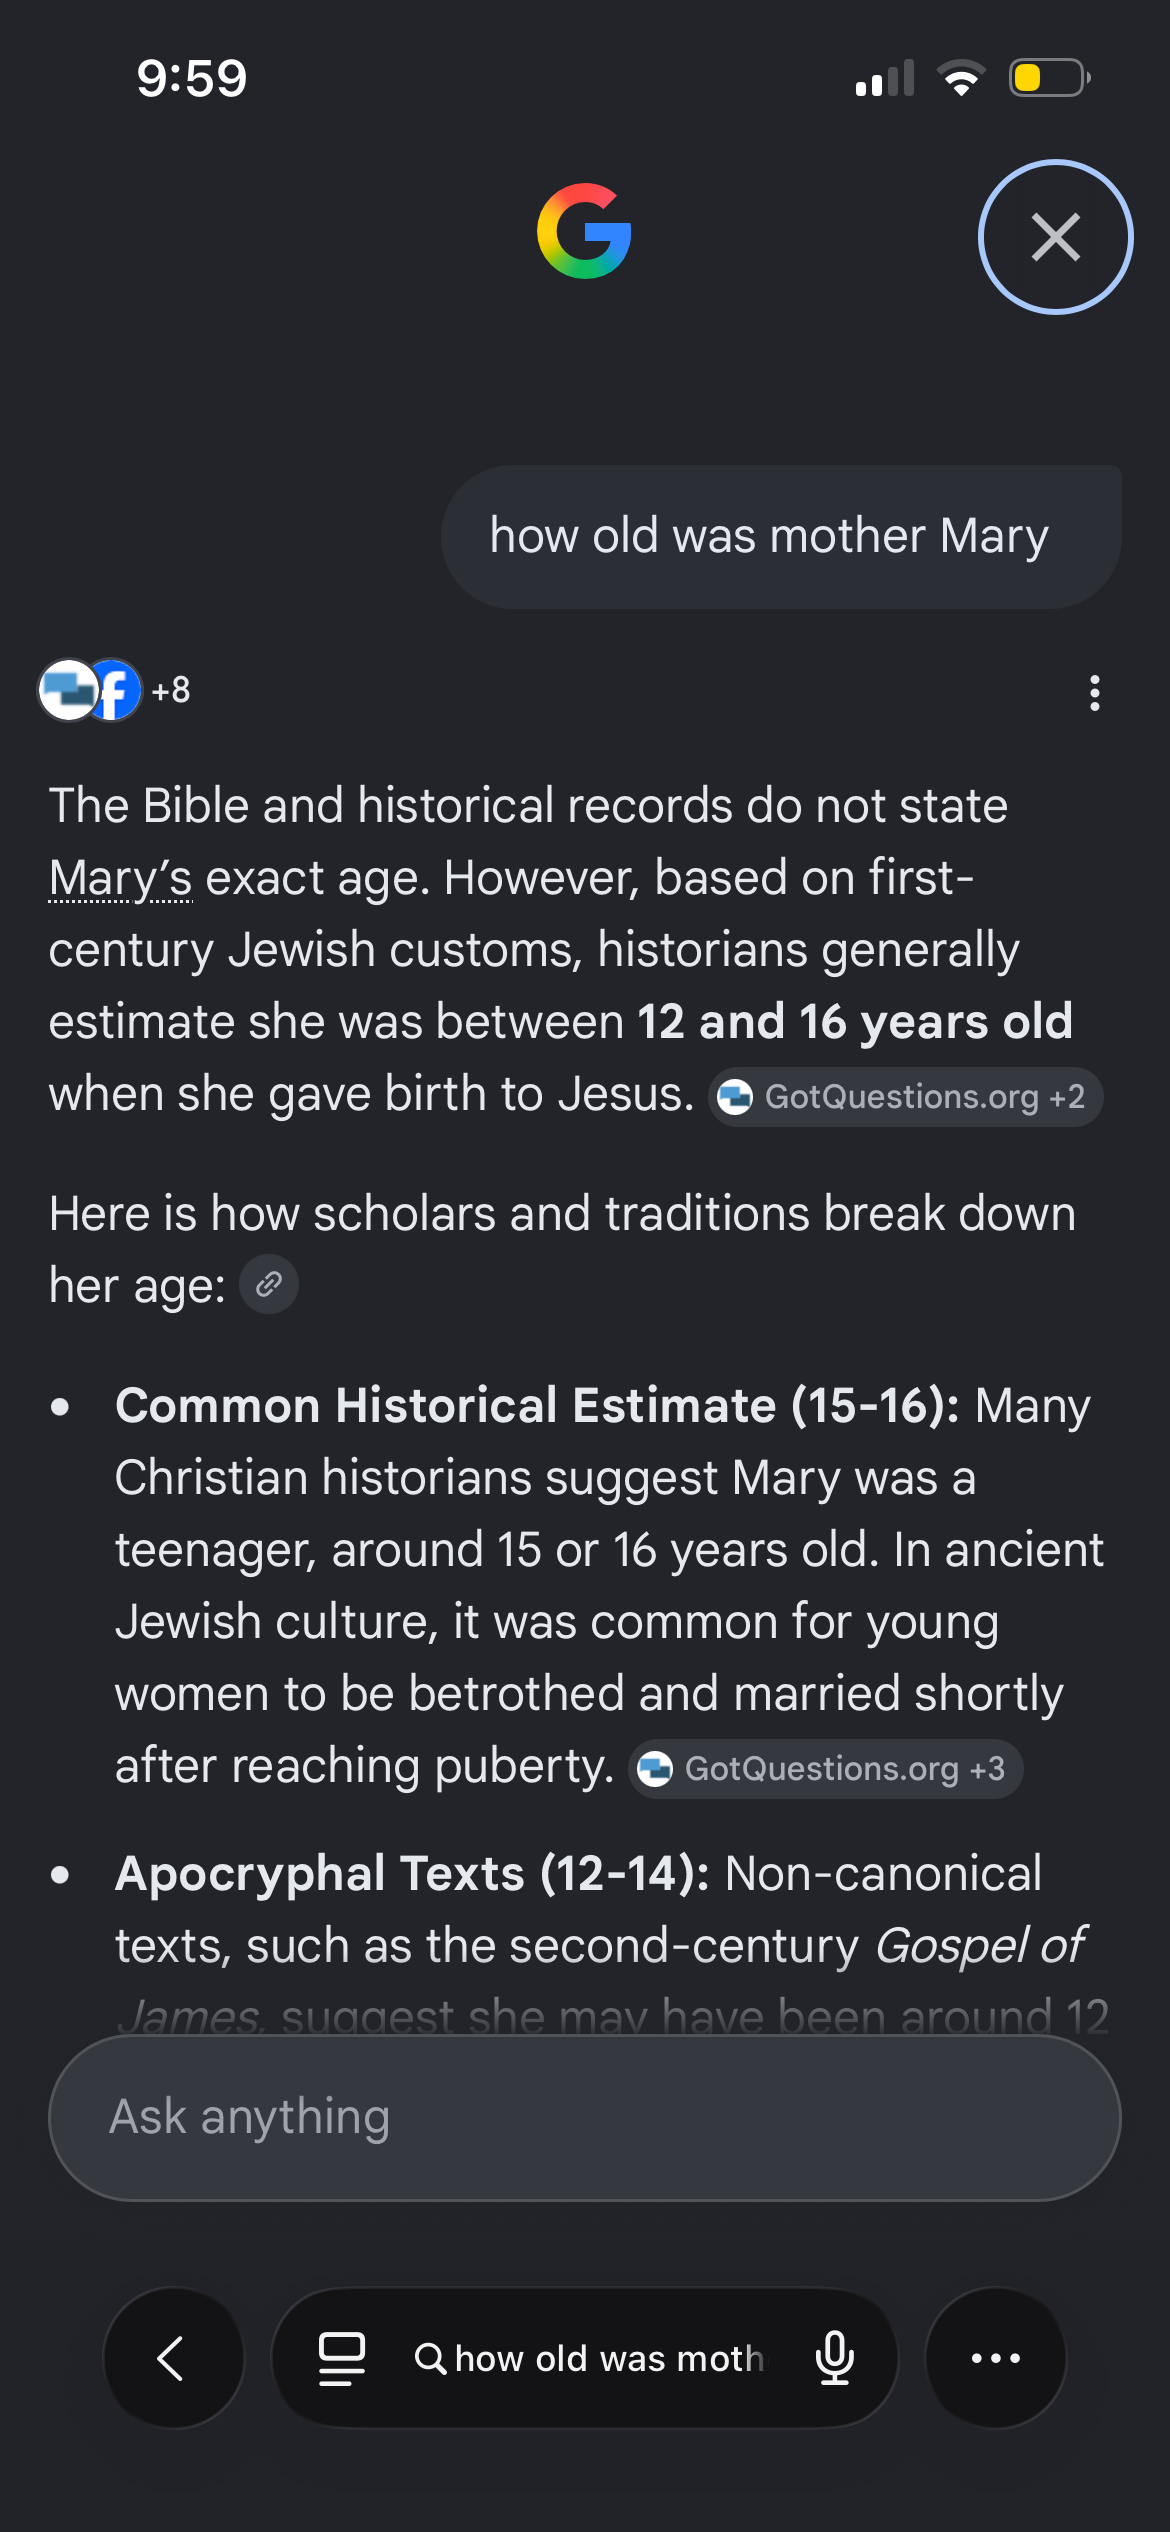Open GotQuestions.org +2 source chip
The height and width of the screenshot is (2532, 1170).
[x=905, y=1097]
